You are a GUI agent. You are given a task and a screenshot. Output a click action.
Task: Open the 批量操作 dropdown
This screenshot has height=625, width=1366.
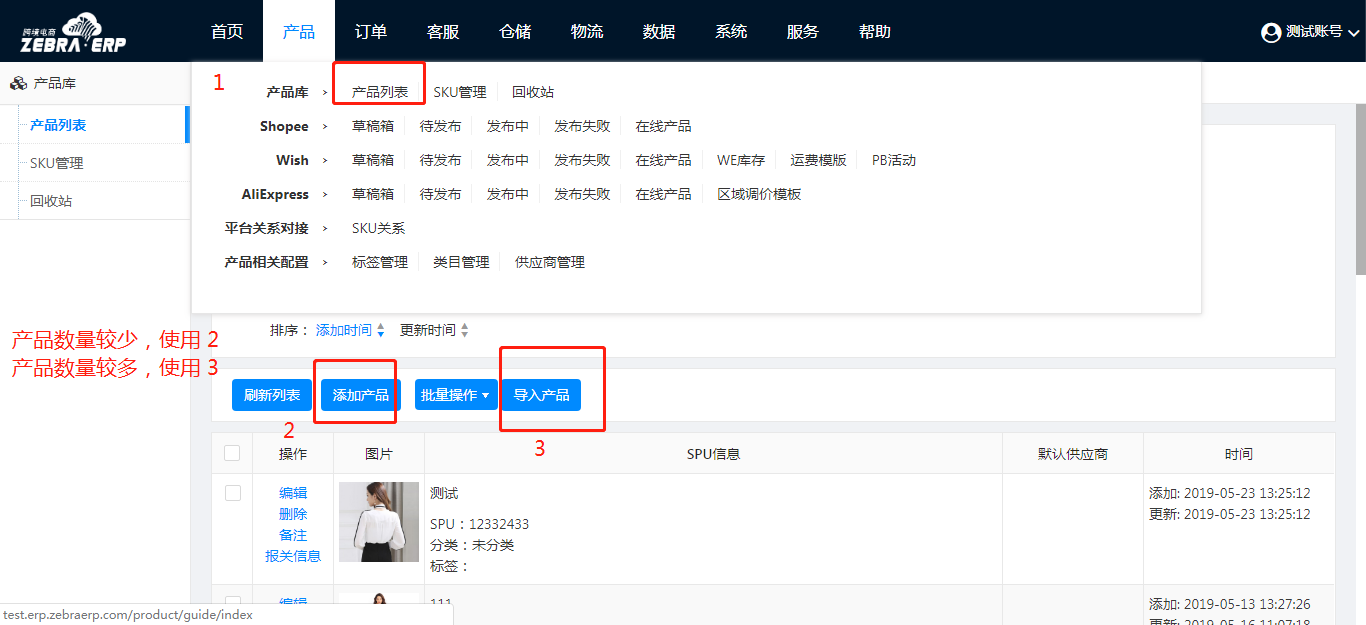pyautogui.click(x=455, y=395)
